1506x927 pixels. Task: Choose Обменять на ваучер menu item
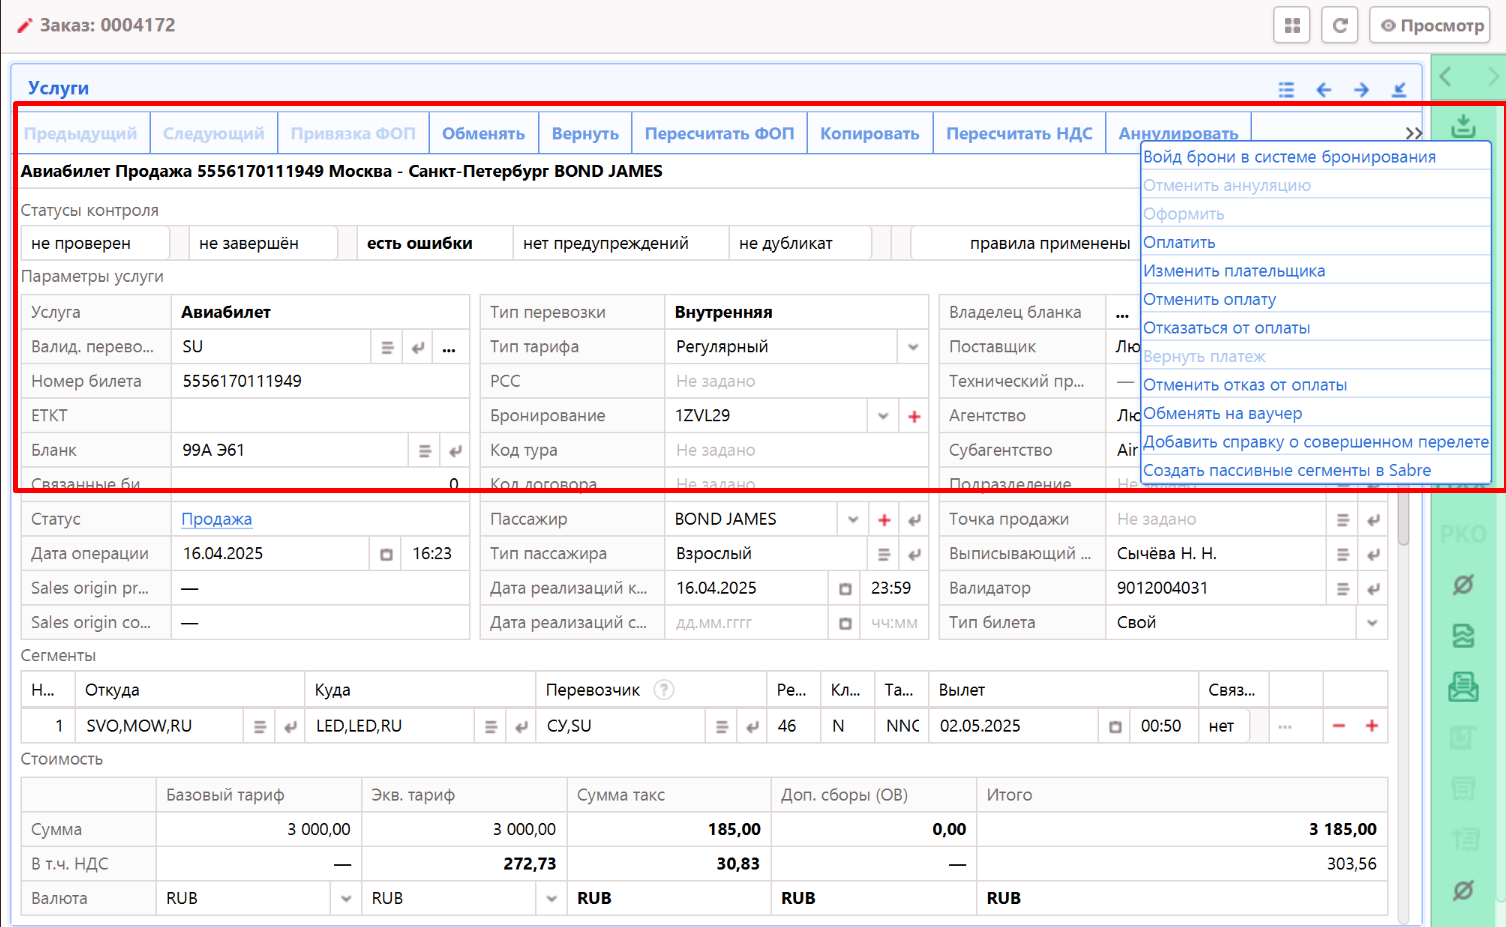coord(1222,414)
